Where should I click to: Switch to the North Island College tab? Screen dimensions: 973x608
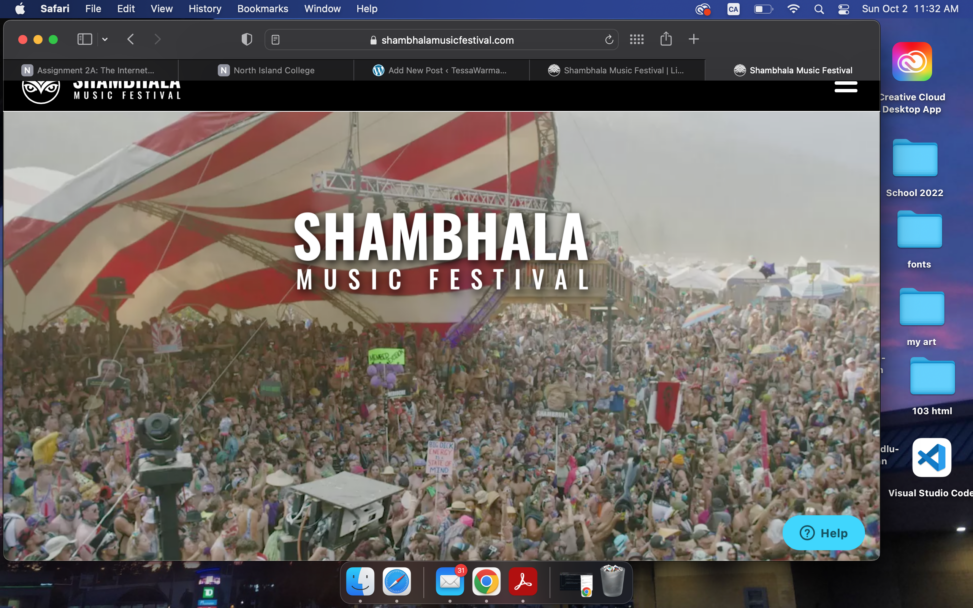point(266,70)
